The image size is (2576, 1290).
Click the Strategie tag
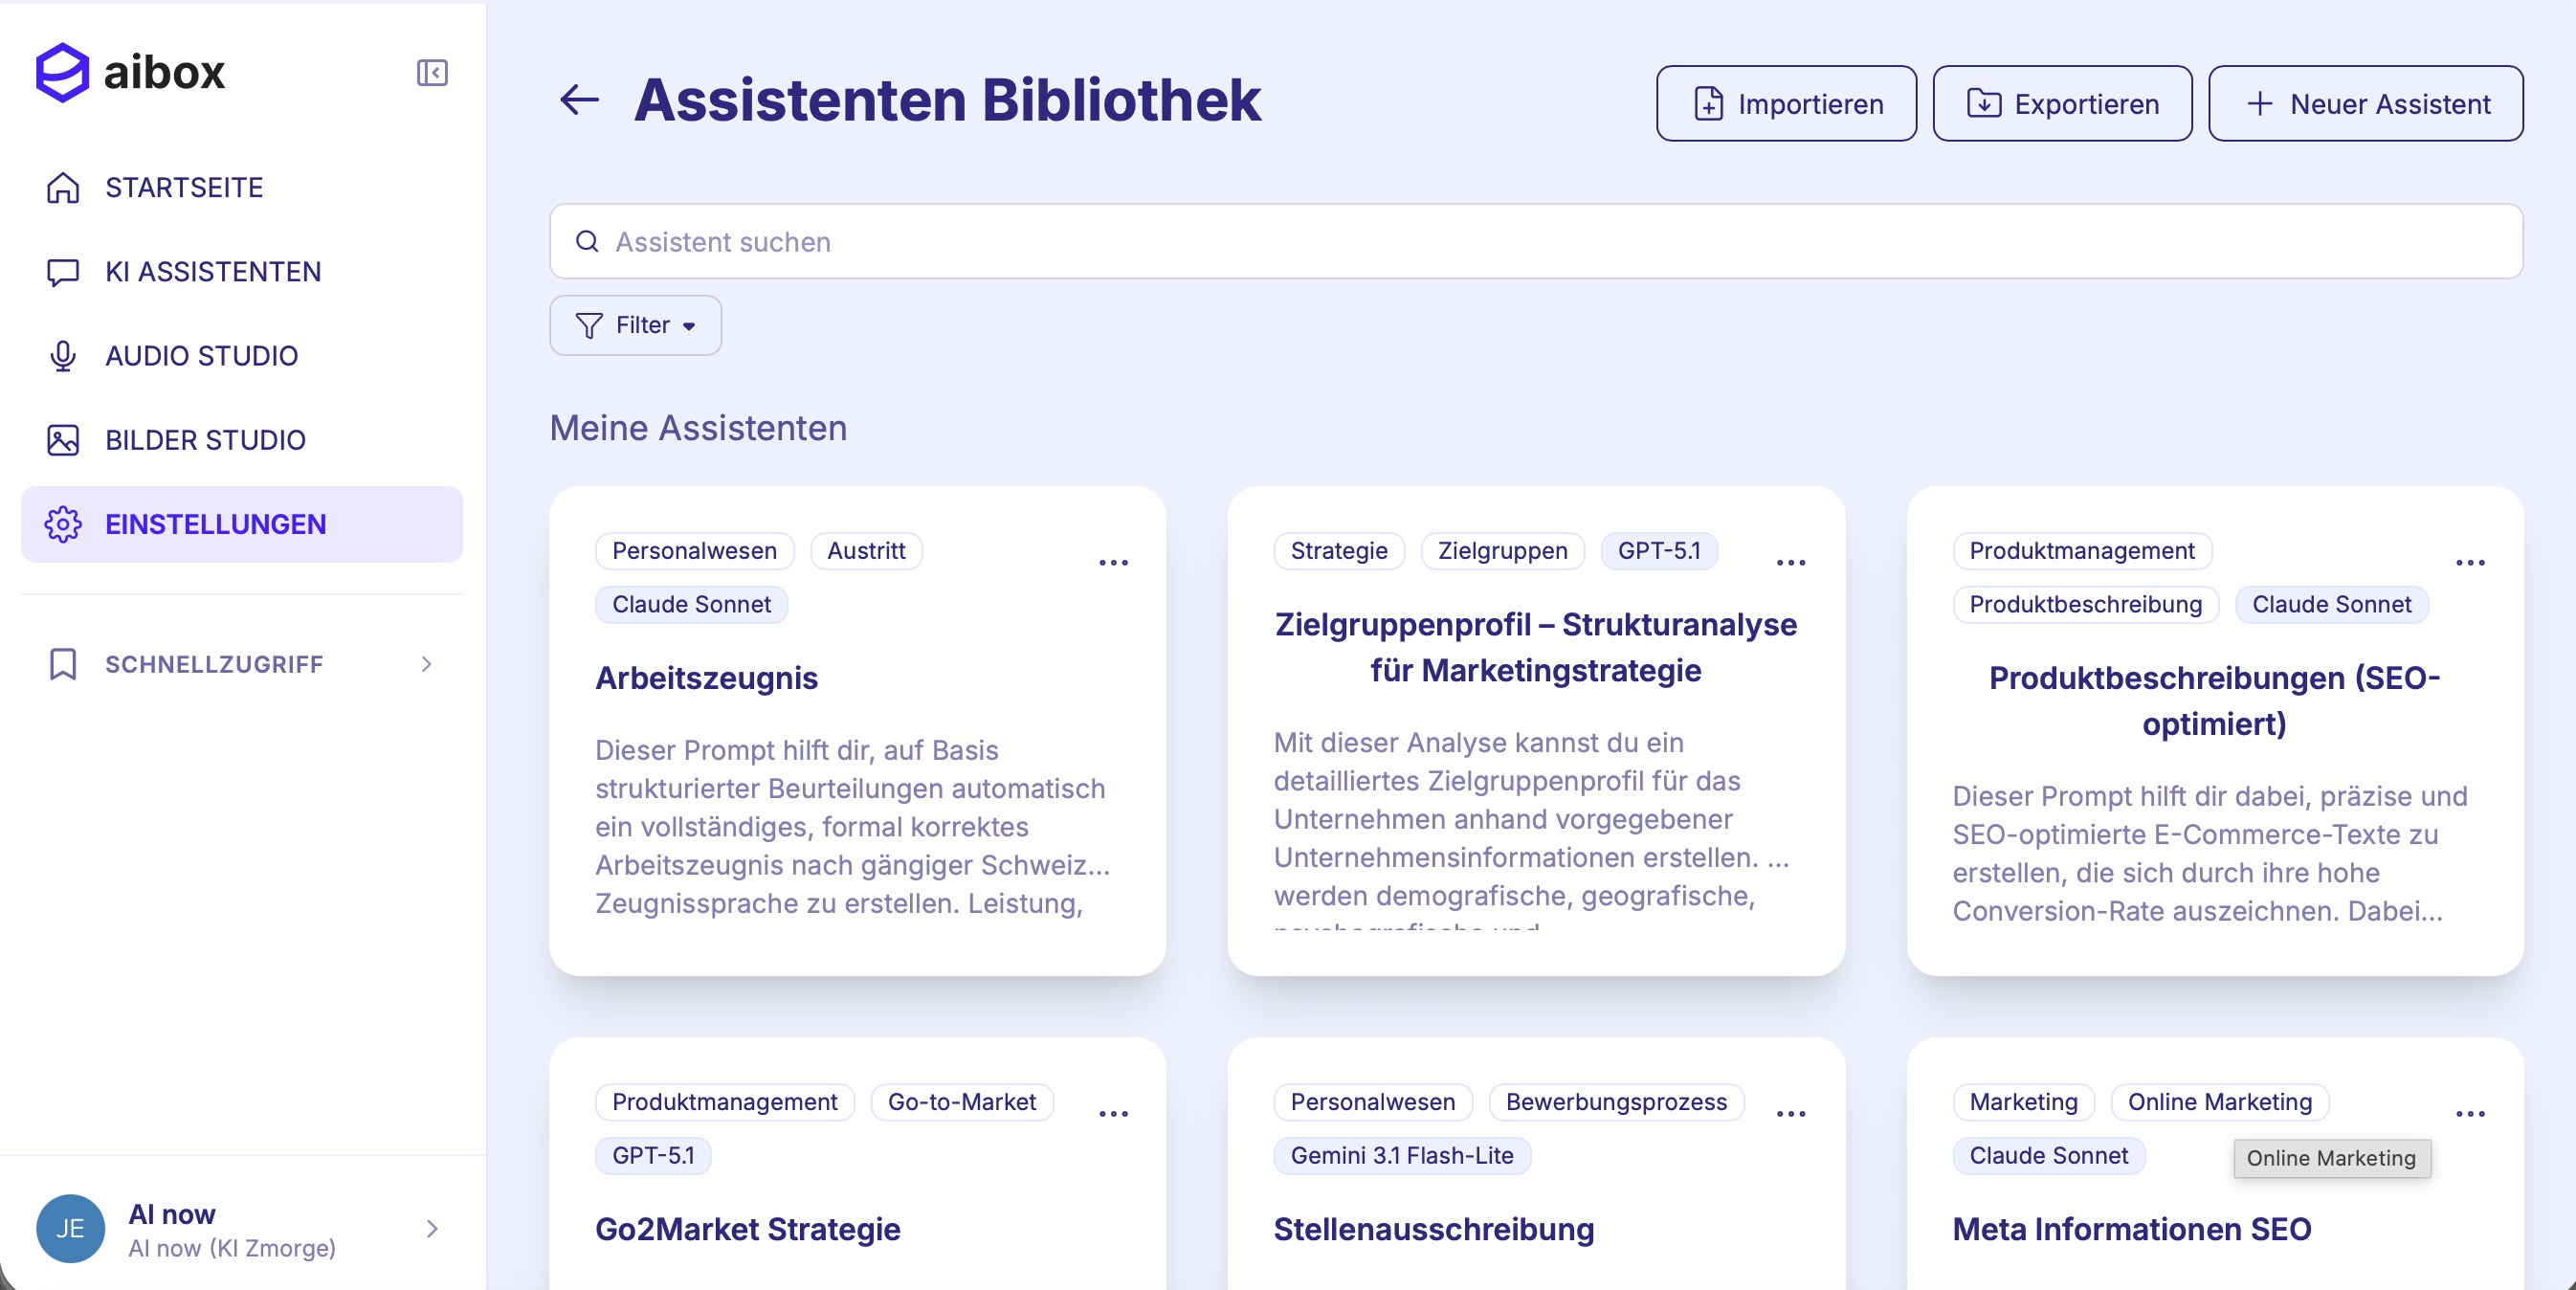click(1339, 551)
